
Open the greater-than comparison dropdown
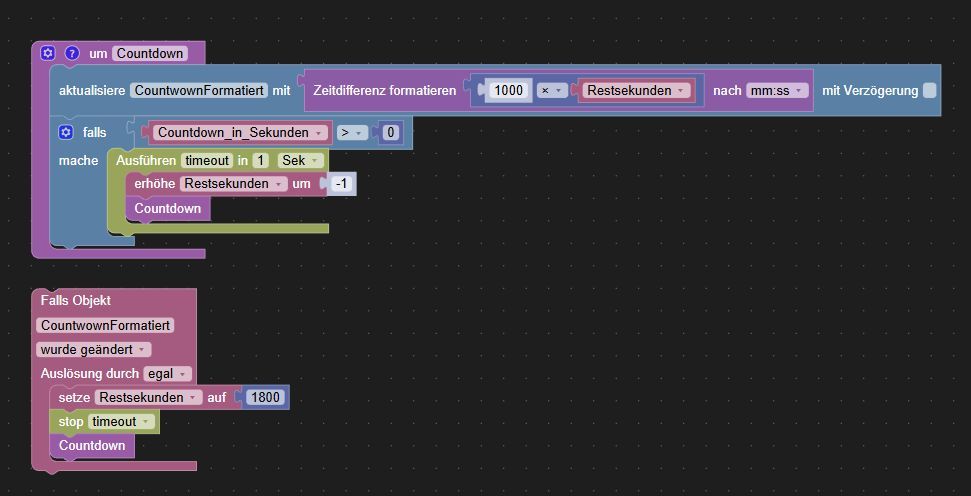coord(352,133)
